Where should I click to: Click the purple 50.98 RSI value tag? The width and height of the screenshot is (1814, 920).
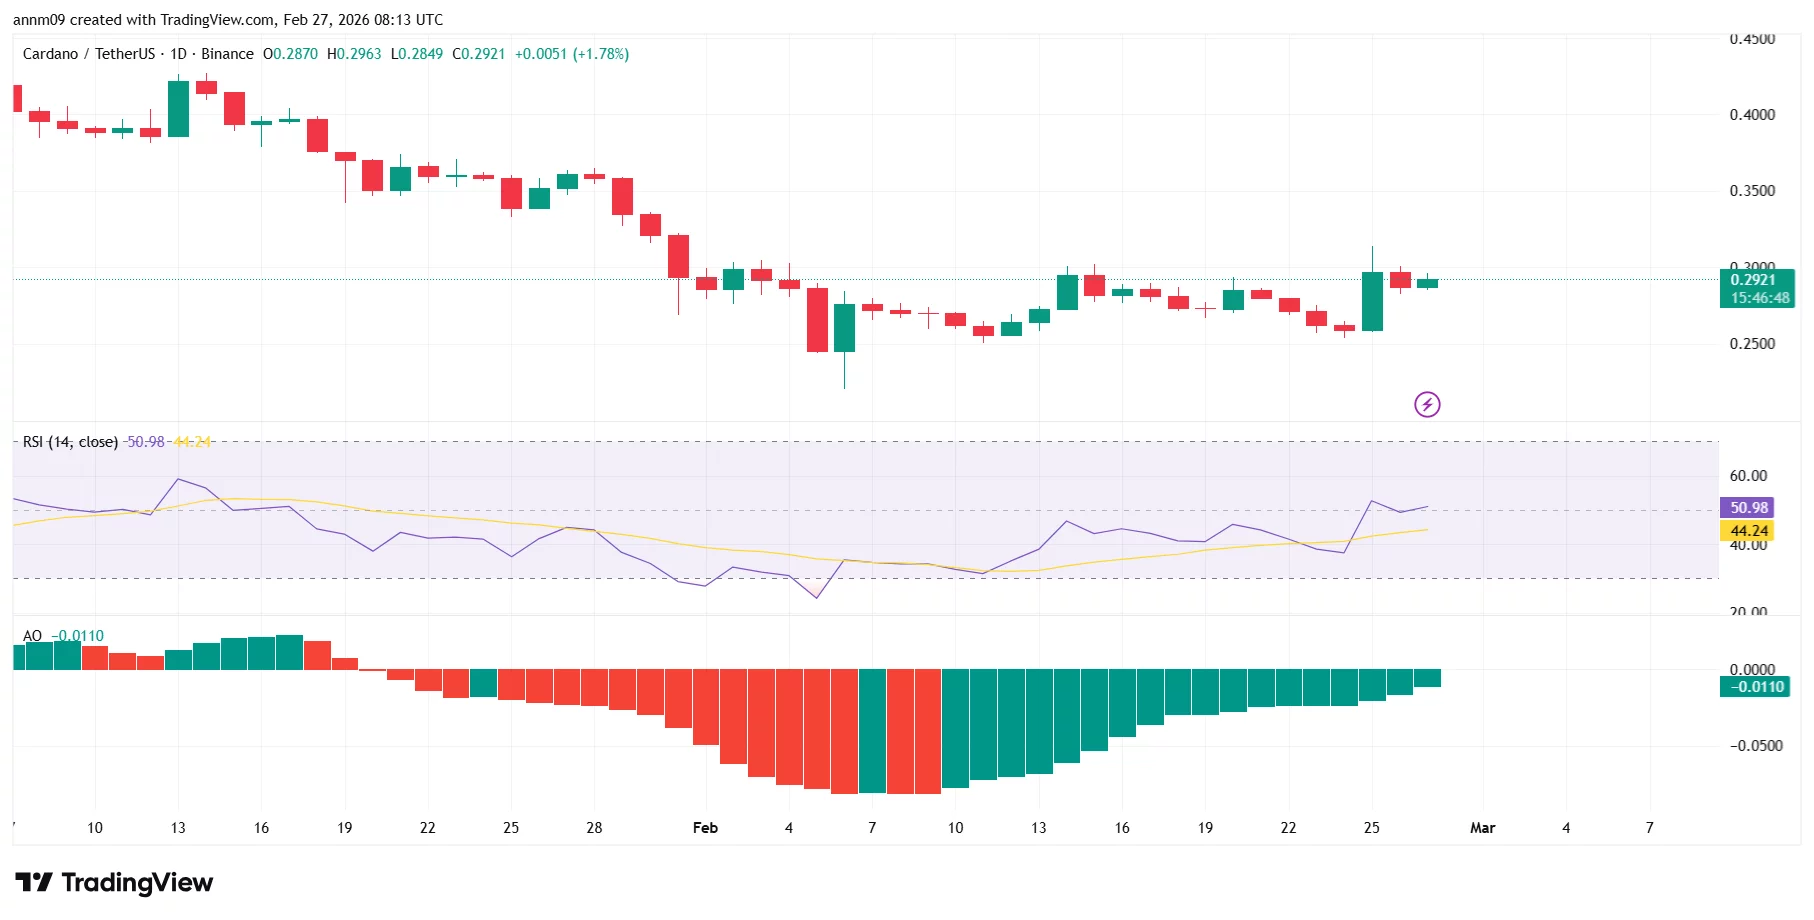(x=1747, y=508)
